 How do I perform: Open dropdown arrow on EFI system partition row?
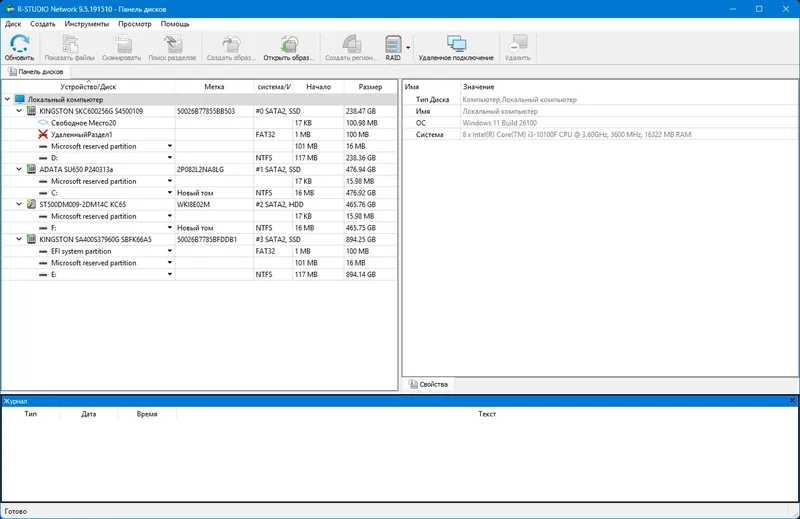pos(170,251)
